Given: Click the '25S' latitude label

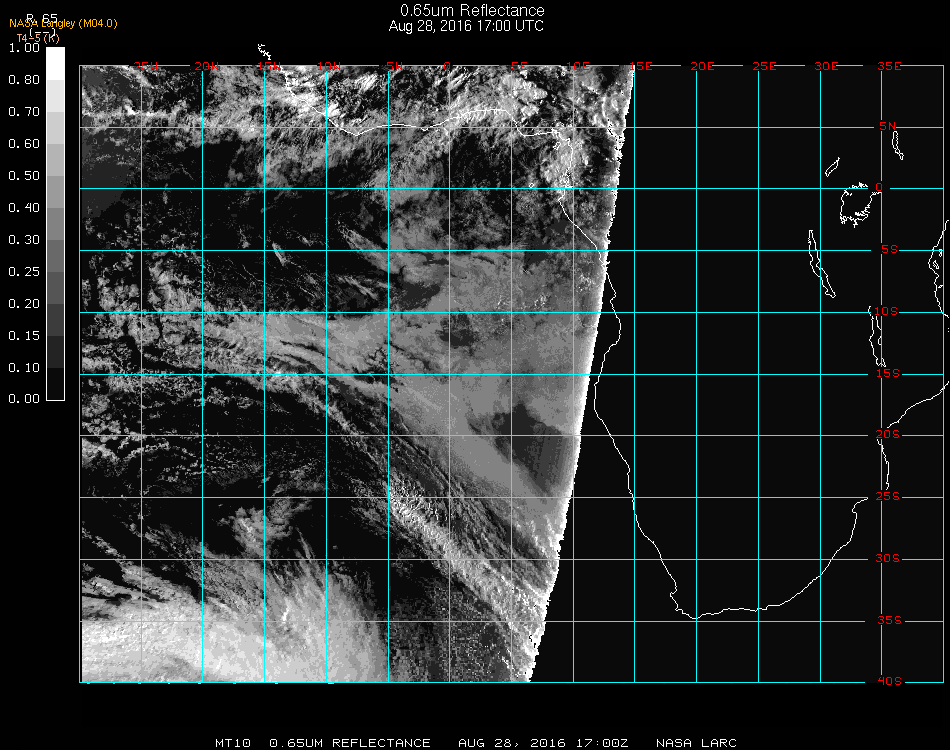Looking at the screenshot, I should click(888, 497).
